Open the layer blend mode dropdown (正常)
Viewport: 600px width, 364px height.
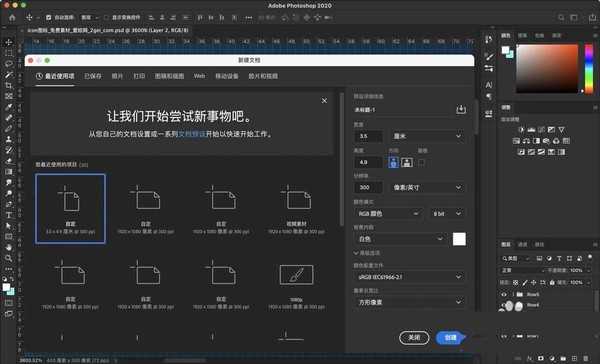[x=523, y=270]
